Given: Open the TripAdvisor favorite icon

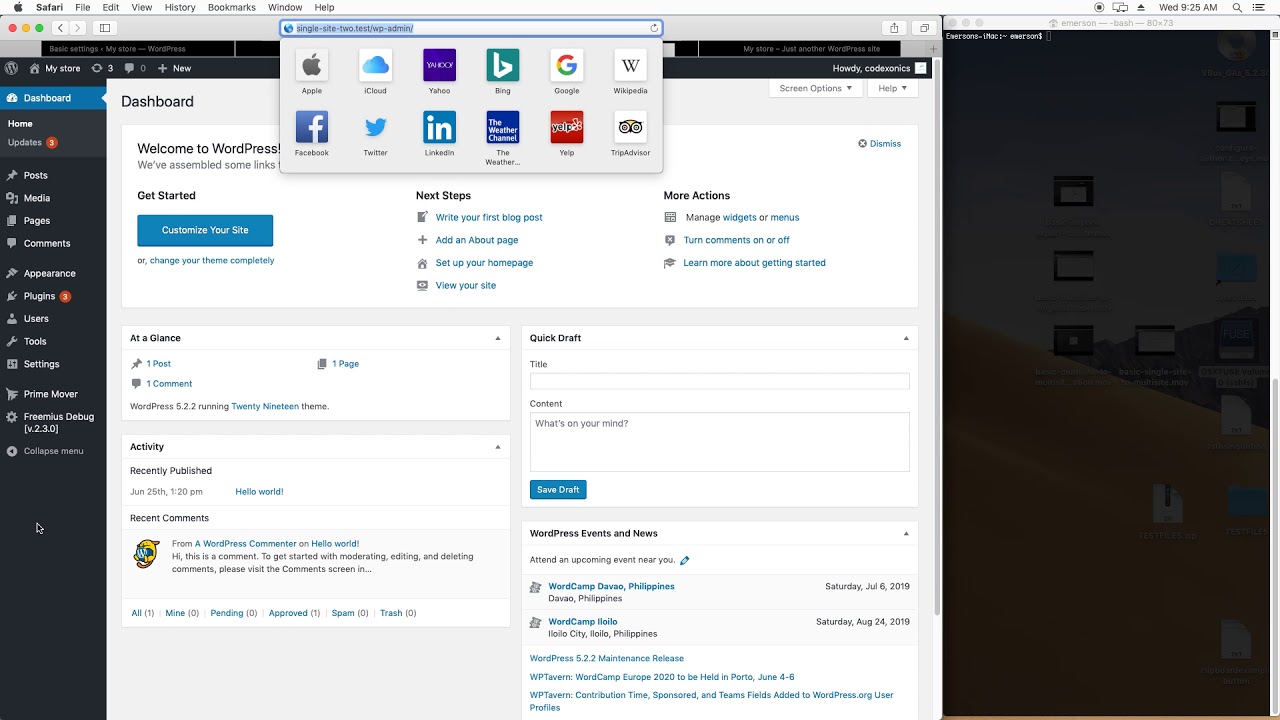Looking at the screenshot, I should (630, 127).
